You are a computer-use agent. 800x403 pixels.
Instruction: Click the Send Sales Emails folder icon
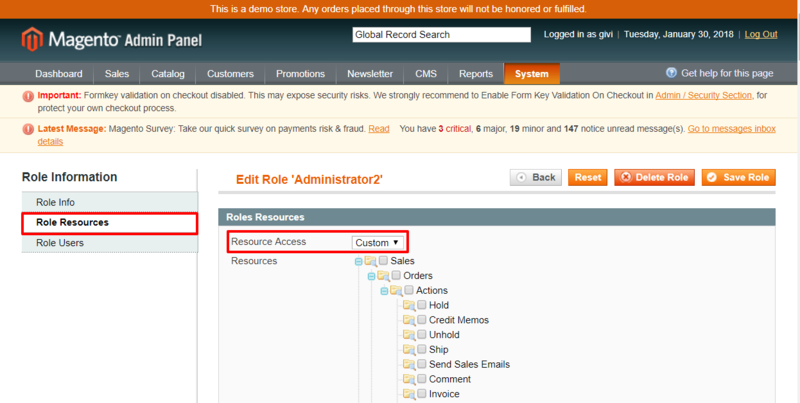409,365
